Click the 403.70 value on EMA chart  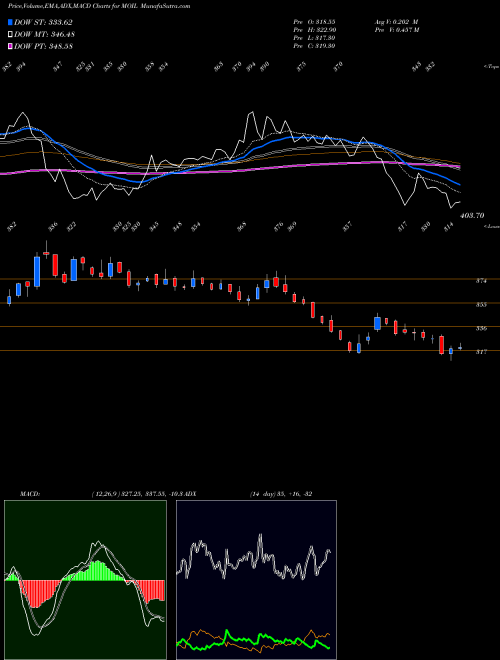coord(472,216)
